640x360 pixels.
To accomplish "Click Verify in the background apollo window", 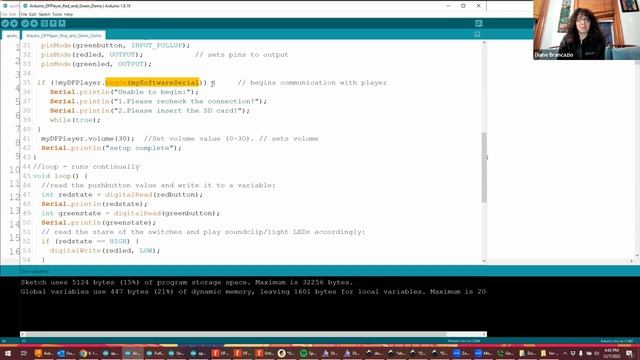I will [x=5, y=24].
